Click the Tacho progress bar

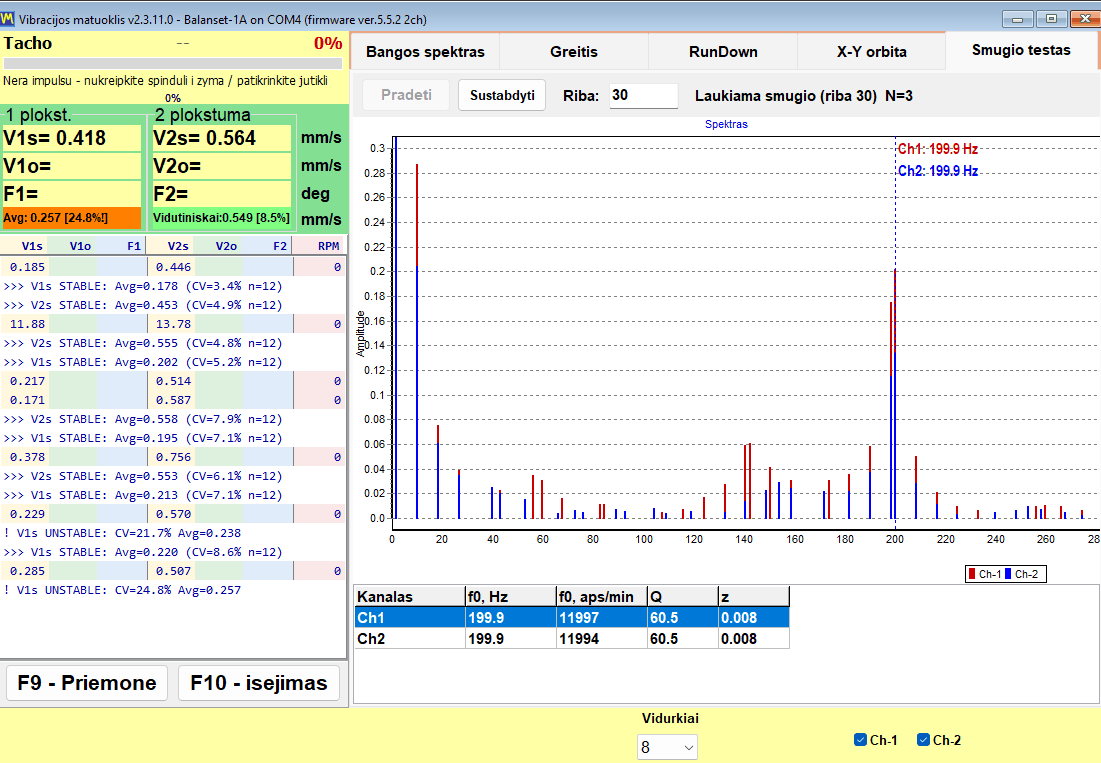click(x=173, y=64)
